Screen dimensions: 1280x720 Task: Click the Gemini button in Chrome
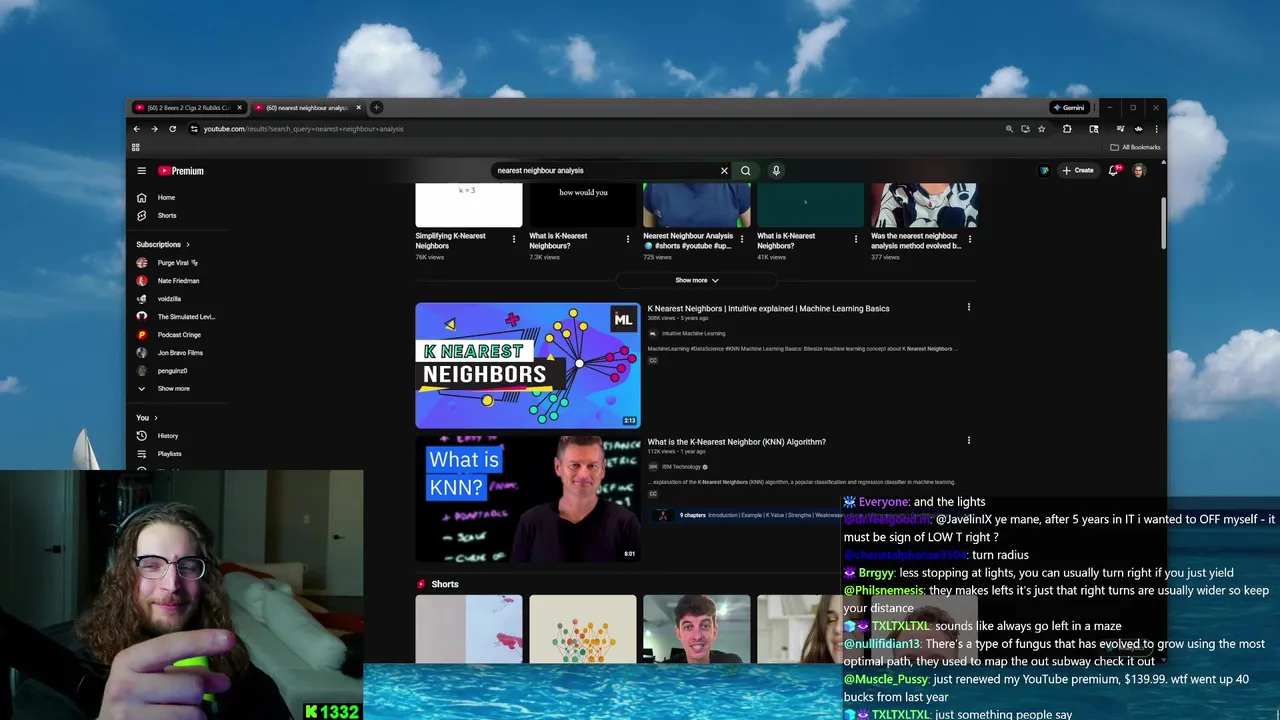[1069, 108]
